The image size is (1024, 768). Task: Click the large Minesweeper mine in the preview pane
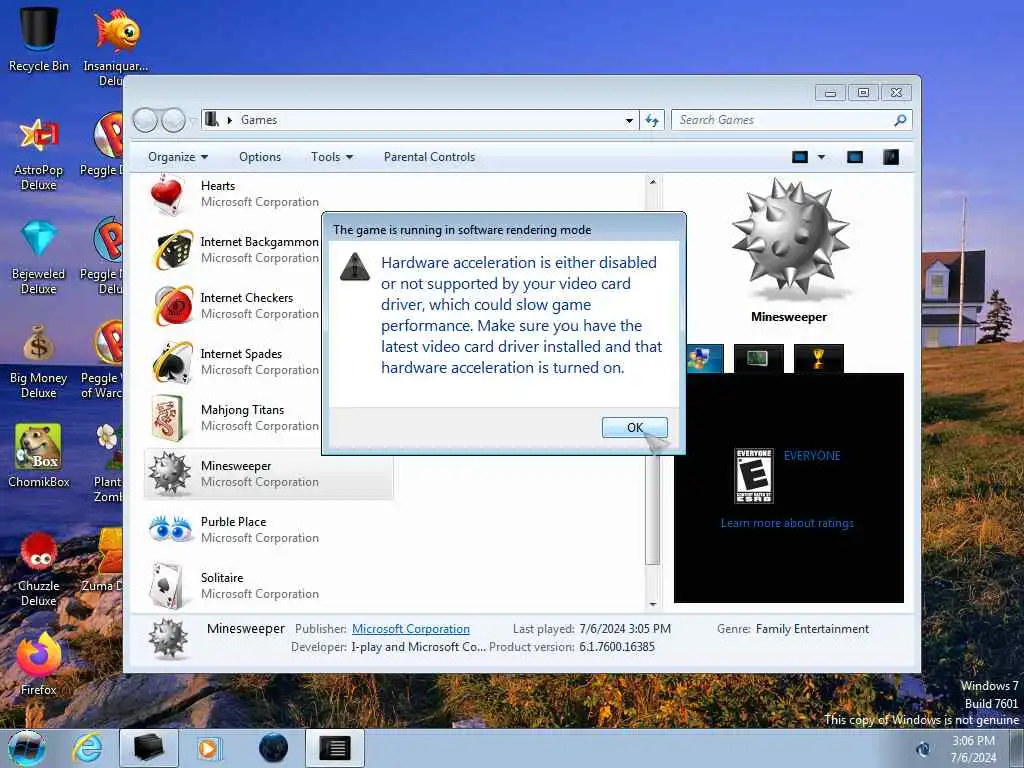pos(790,239)
